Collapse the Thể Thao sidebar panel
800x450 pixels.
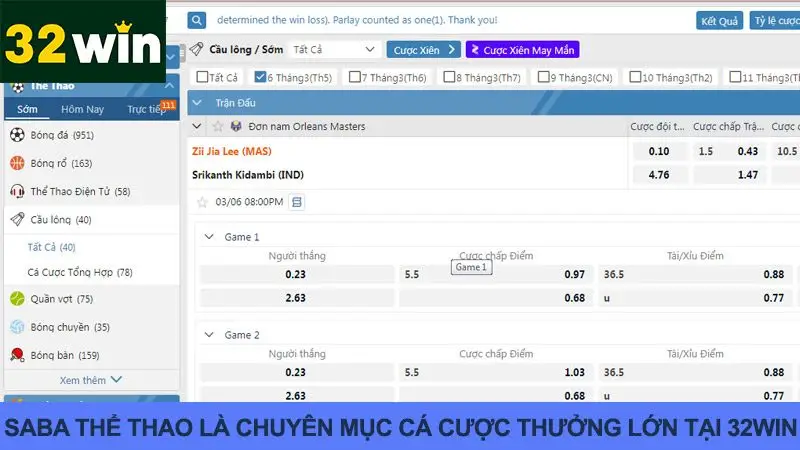[x=169, y=86]
